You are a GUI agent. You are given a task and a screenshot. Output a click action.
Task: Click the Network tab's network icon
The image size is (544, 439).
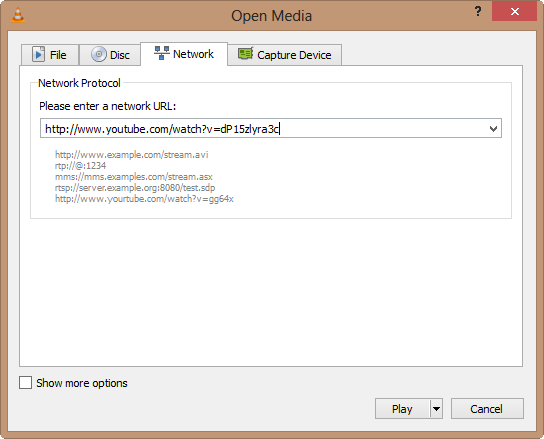coord(162,53)
